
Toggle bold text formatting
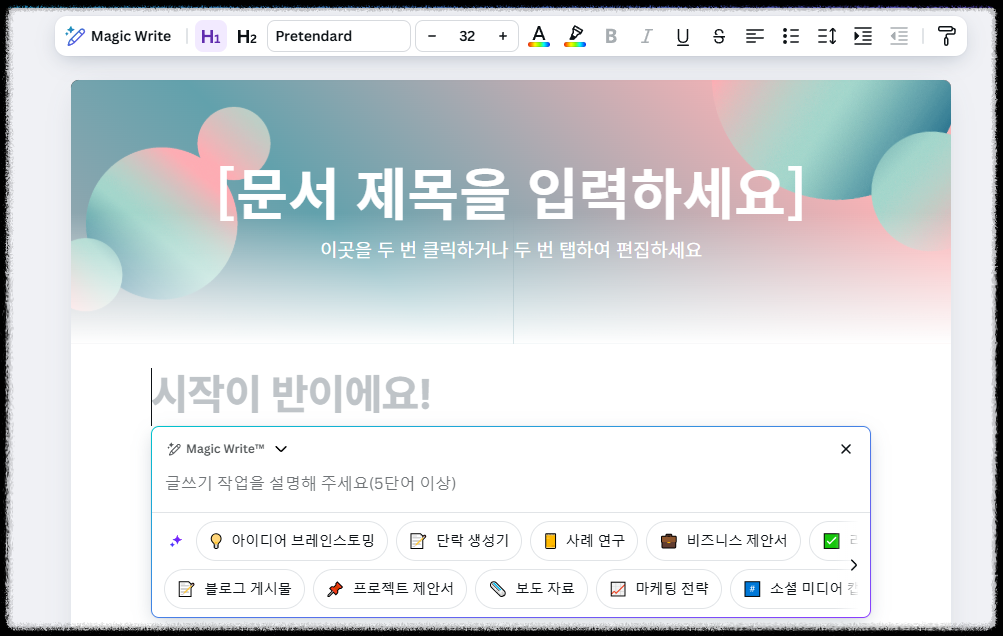611,36
